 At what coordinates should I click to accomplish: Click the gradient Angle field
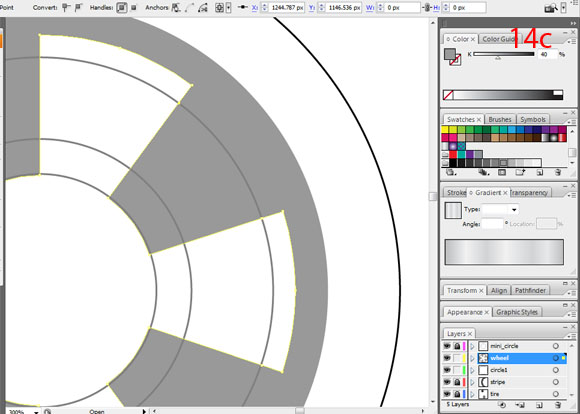pos(492,224)
